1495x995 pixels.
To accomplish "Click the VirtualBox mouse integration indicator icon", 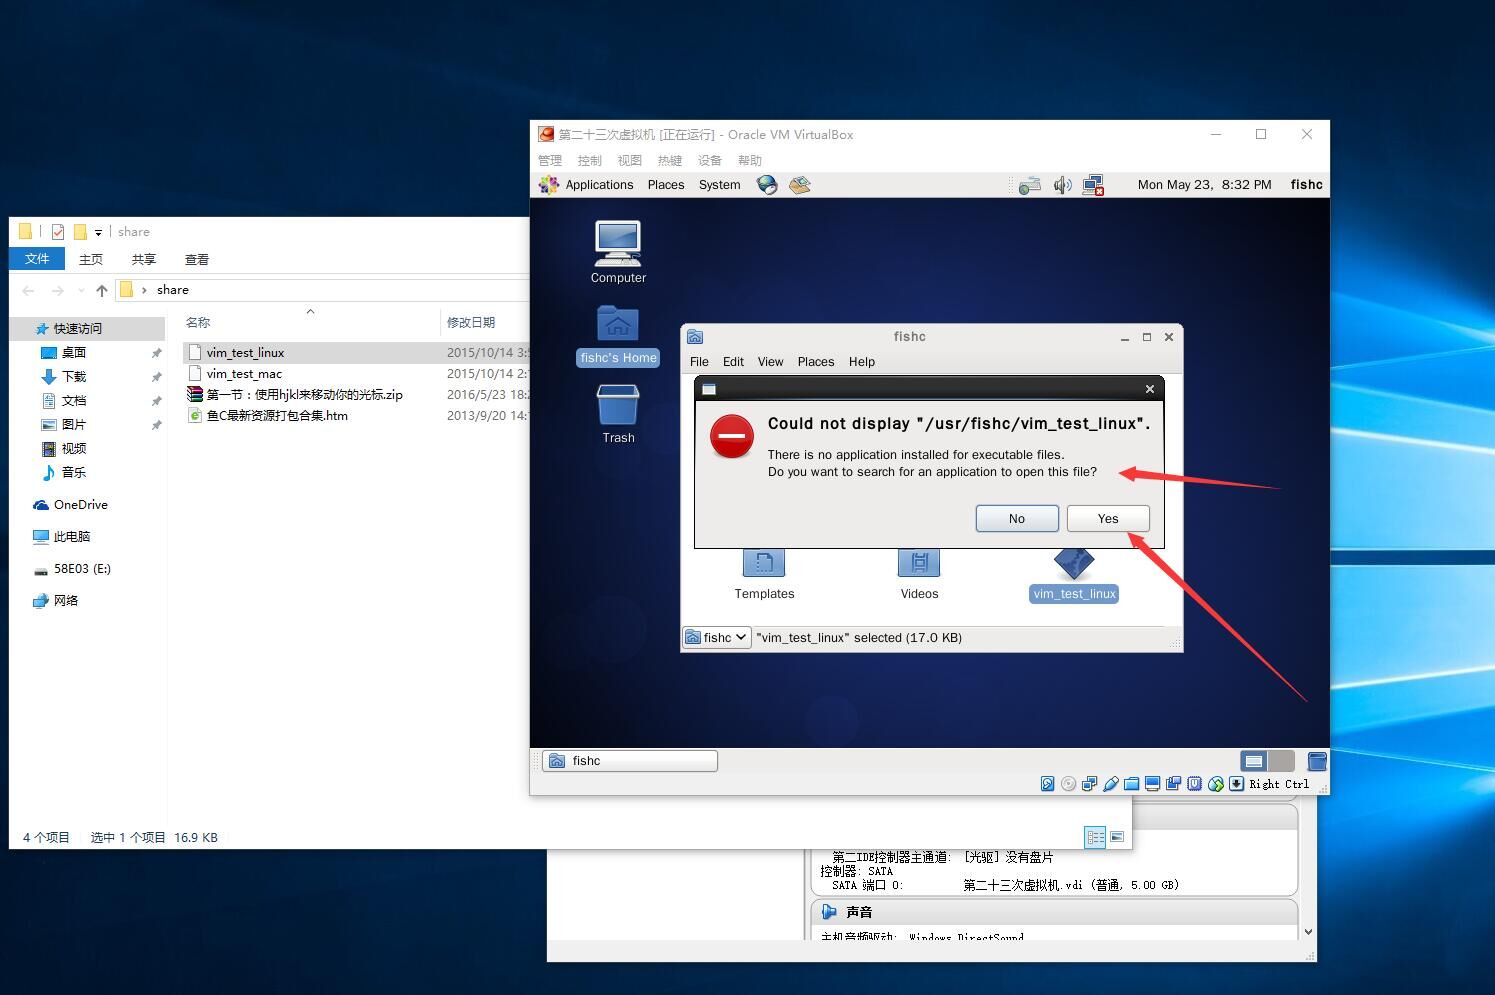I will click(1216, 784).
